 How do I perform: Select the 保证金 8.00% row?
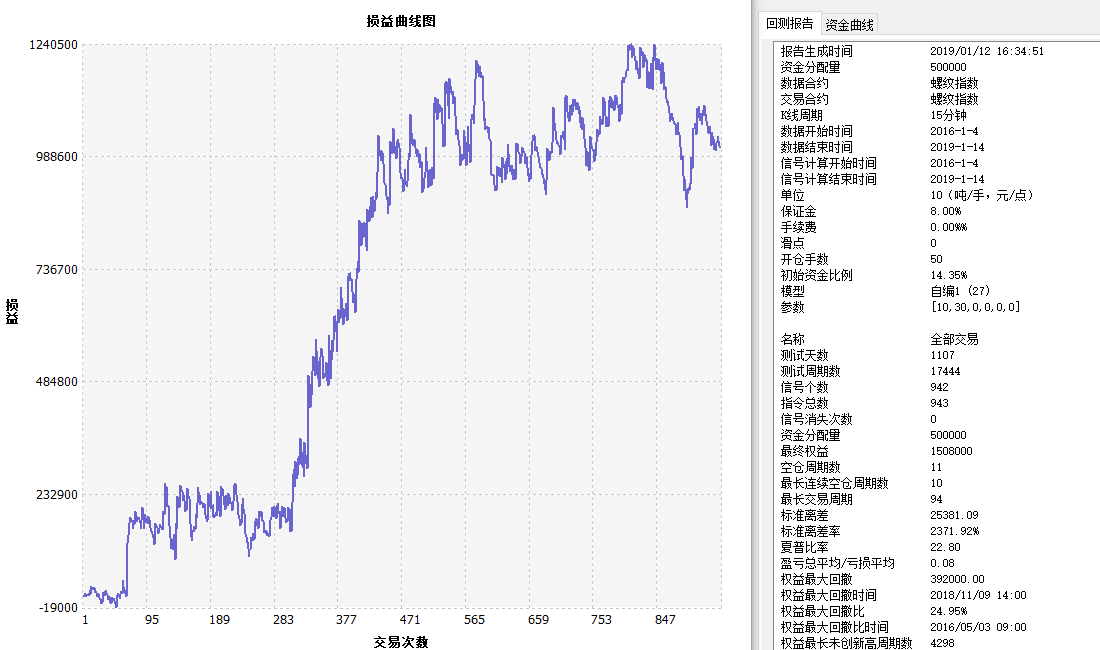pyautogui.click(x=798, y=211)
